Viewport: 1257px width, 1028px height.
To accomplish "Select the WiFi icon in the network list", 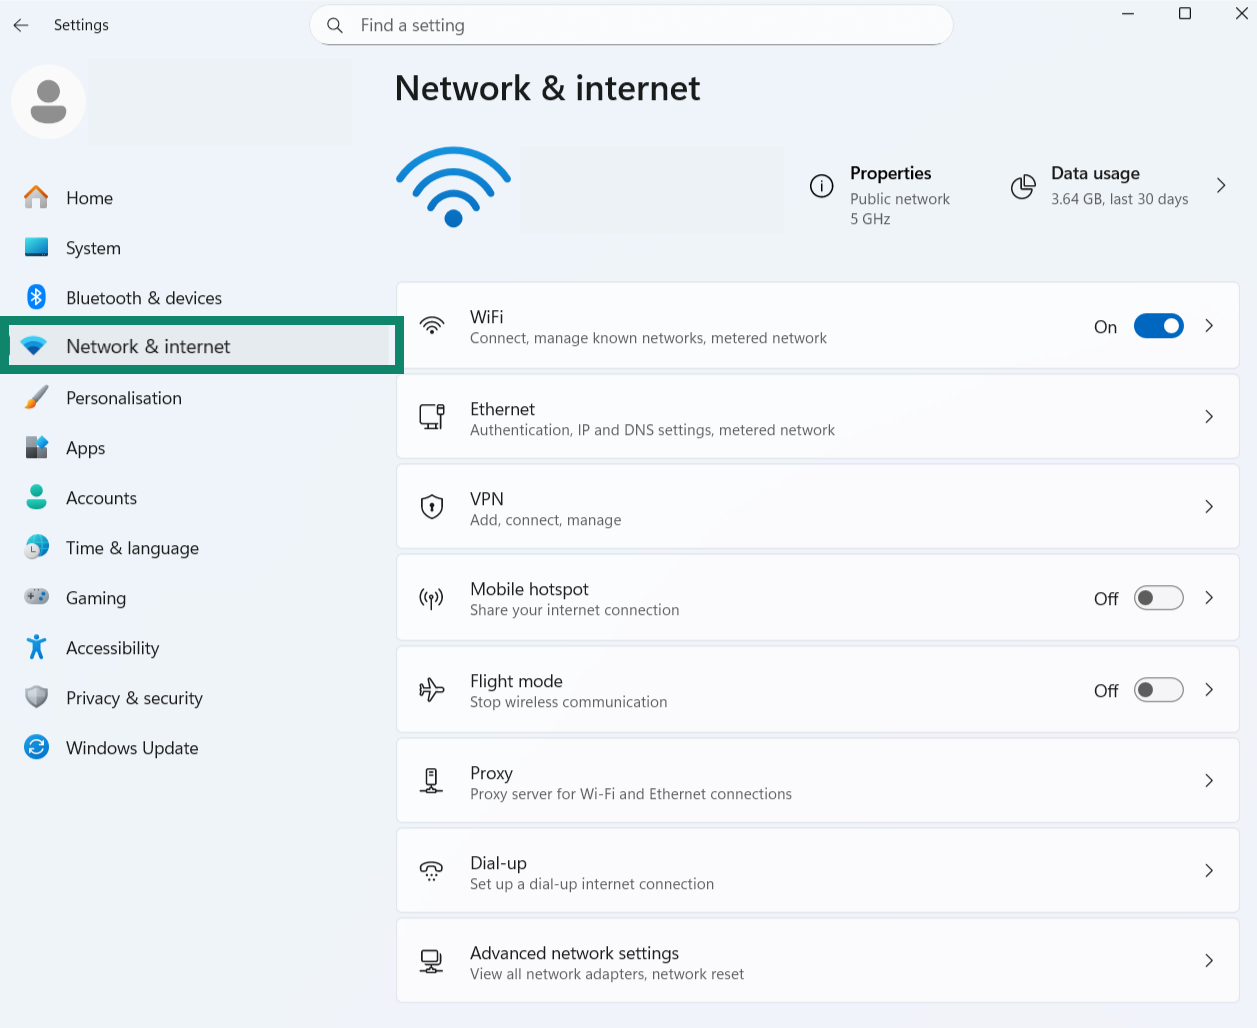I will [x=431, y=326].
